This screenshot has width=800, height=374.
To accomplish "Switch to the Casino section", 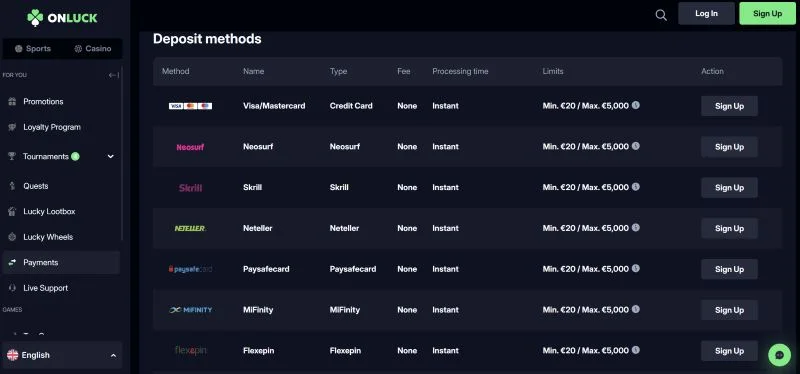I will click(92, 48).
